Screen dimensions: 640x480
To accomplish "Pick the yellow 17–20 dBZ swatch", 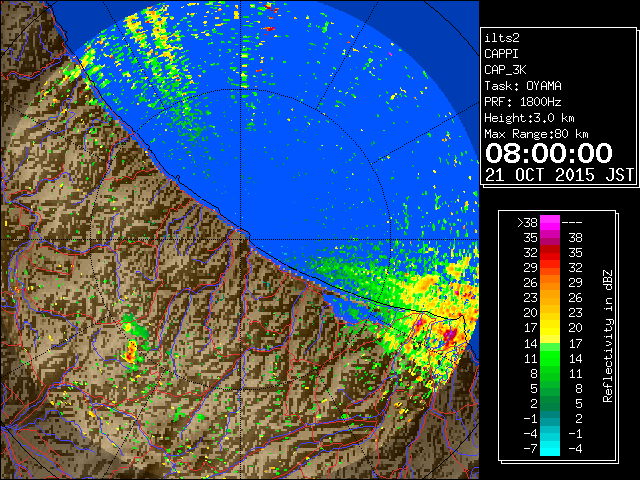I will pos(550,328).
